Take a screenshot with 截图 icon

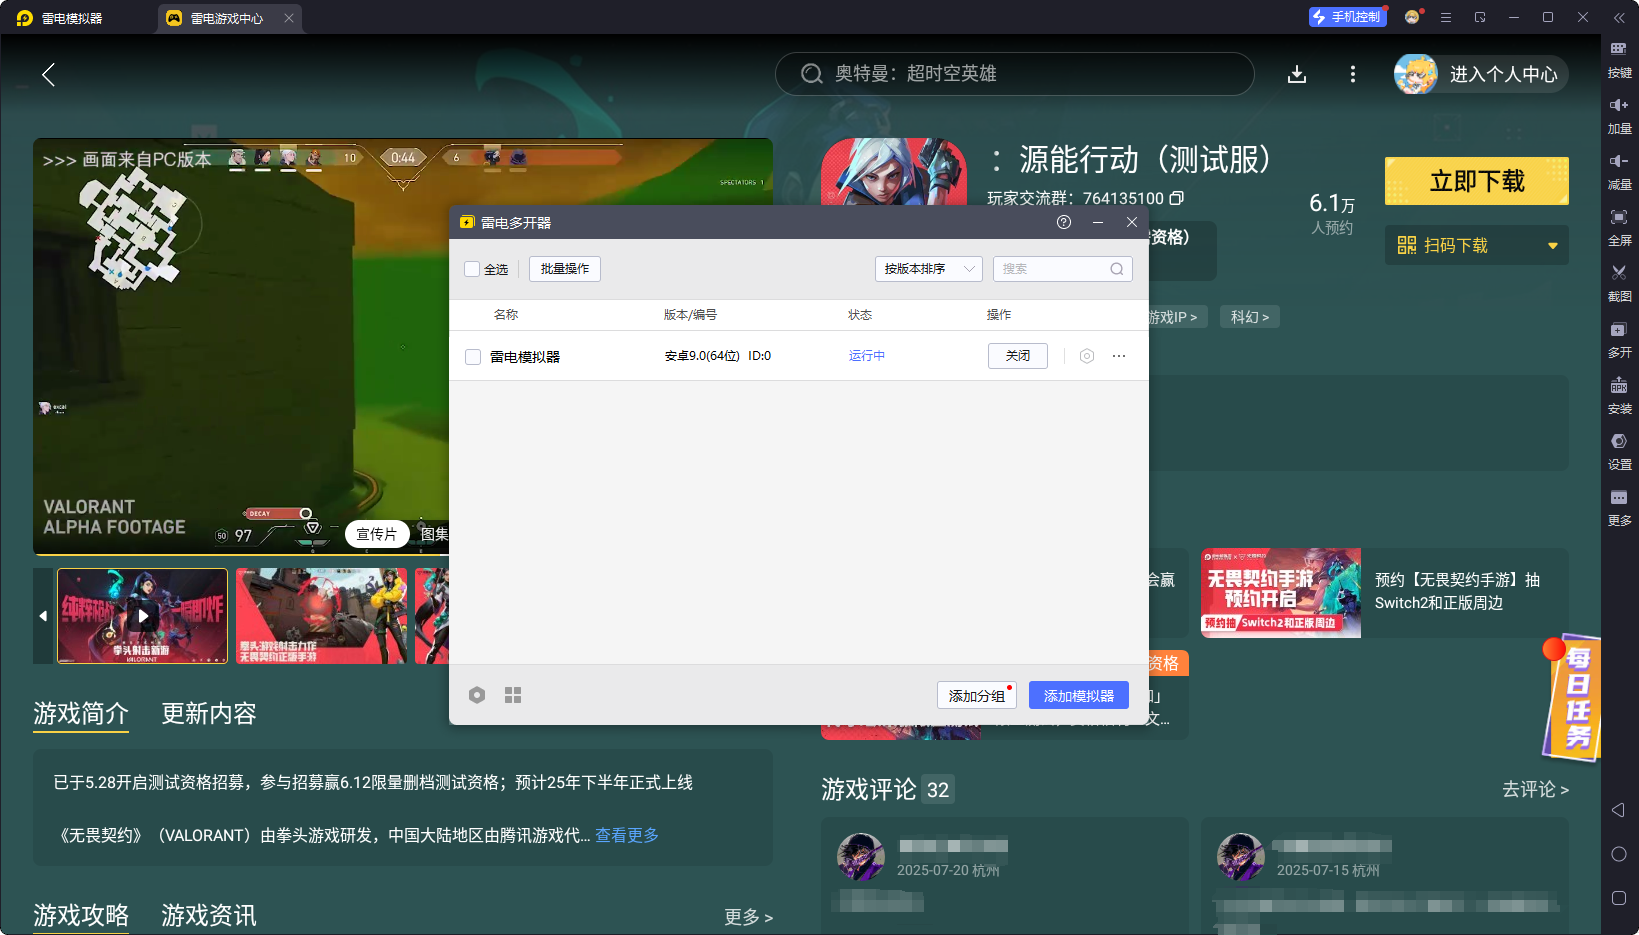[x=1619, y=274]
